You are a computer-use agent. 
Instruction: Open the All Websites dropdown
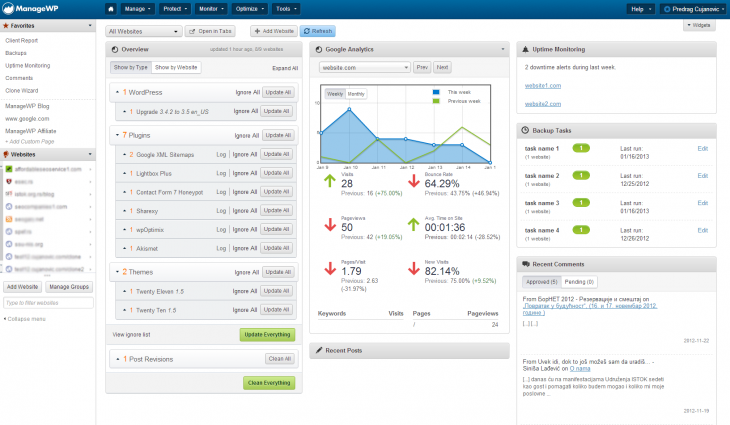click(x=143, y=31)
